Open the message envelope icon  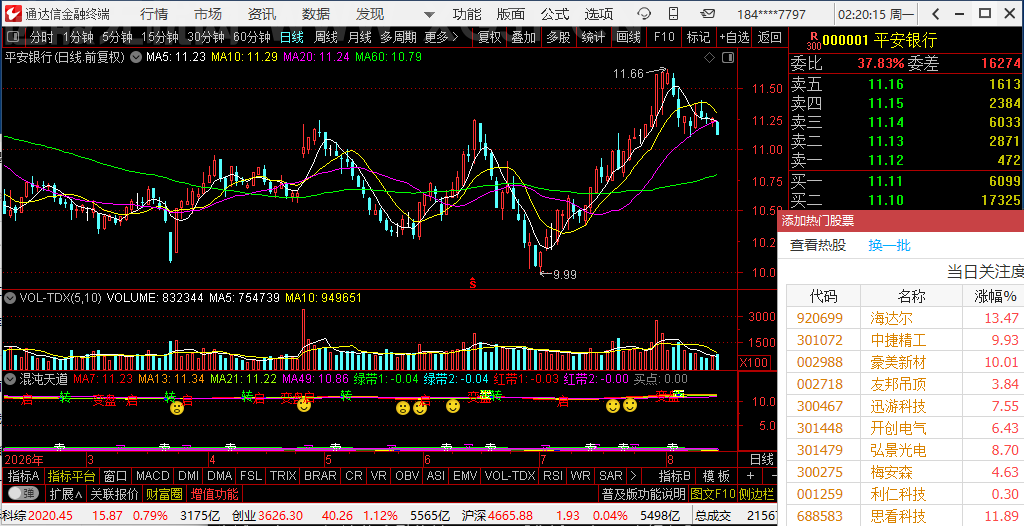coord(707,14)
